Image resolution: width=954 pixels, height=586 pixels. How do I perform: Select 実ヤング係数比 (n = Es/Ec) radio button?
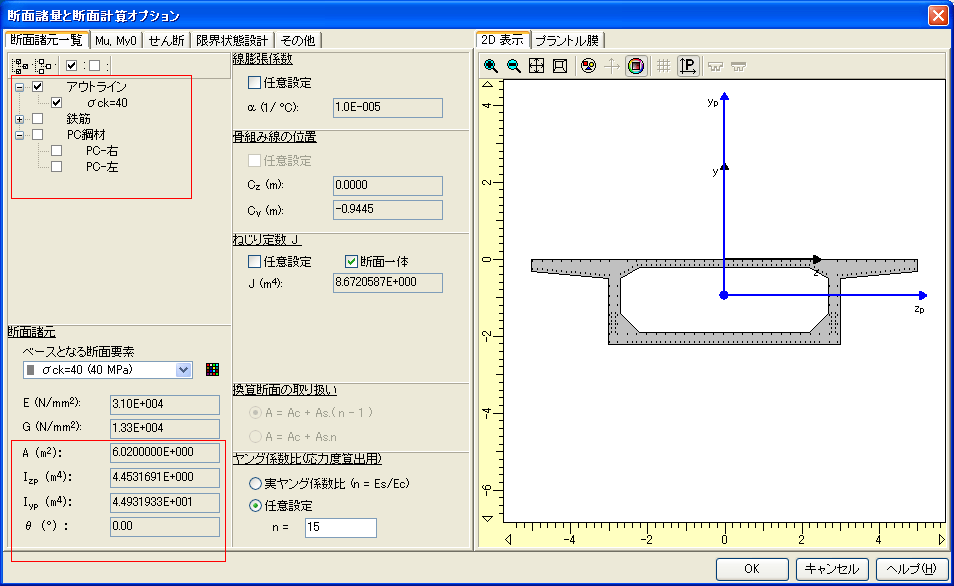point(256,484)
